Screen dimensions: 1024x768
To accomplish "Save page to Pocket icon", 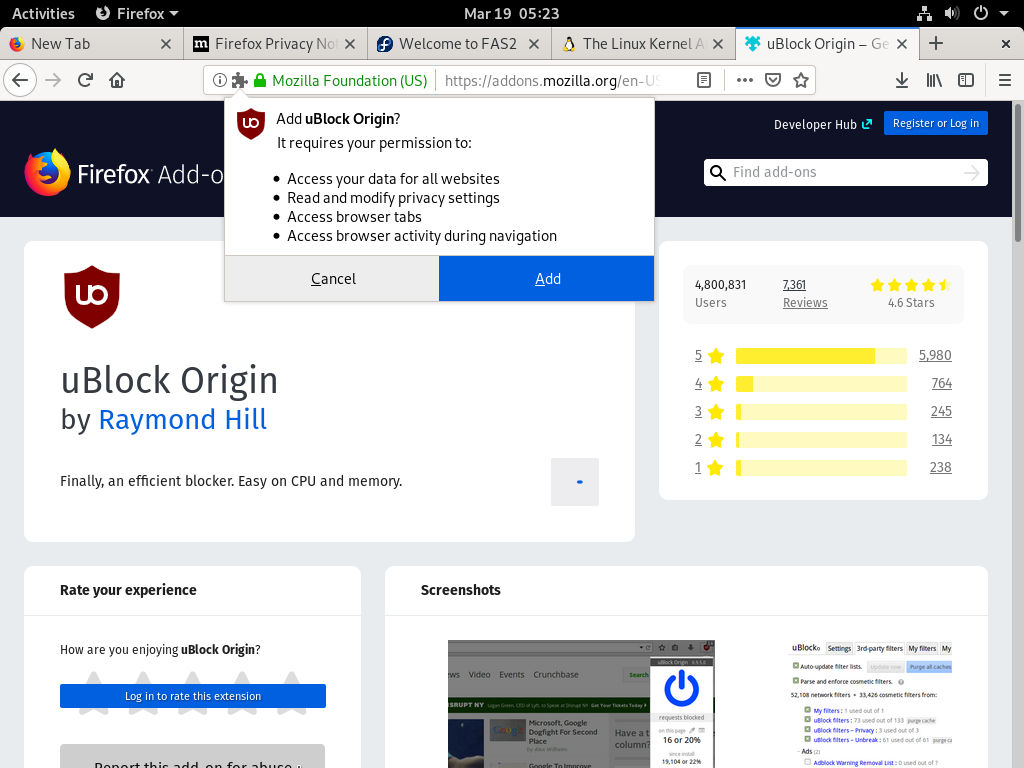I will tap(773, 80).
